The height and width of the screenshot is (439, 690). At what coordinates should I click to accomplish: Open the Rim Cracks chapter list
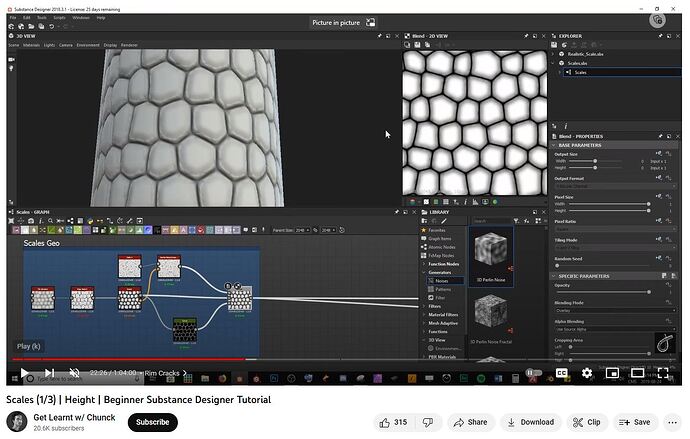[x=165, y=373]
